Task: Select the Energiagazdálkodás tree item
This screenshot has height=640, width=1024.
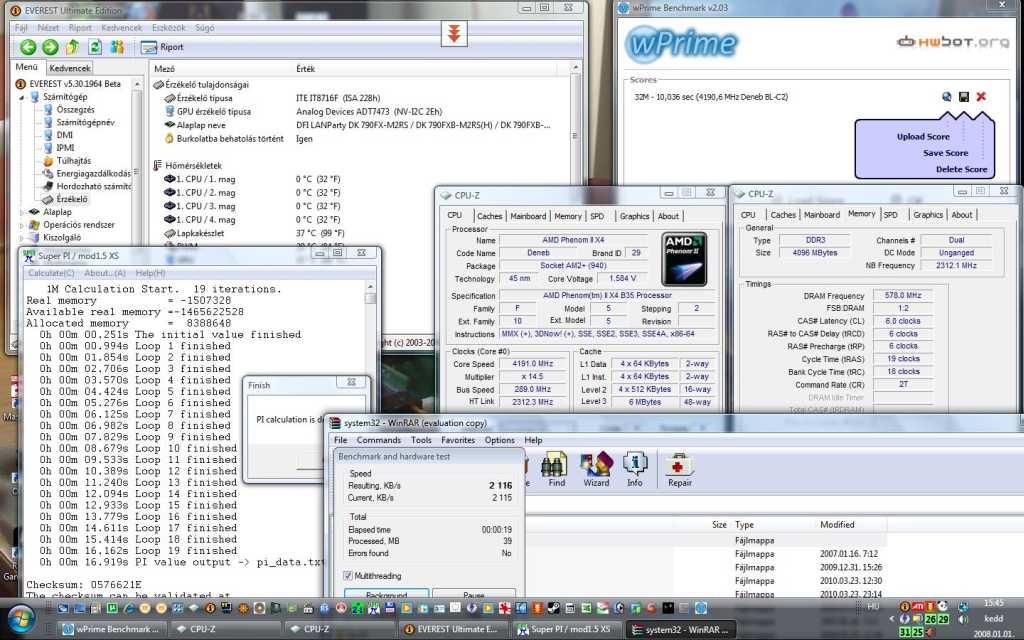Action: coord(93,174)
